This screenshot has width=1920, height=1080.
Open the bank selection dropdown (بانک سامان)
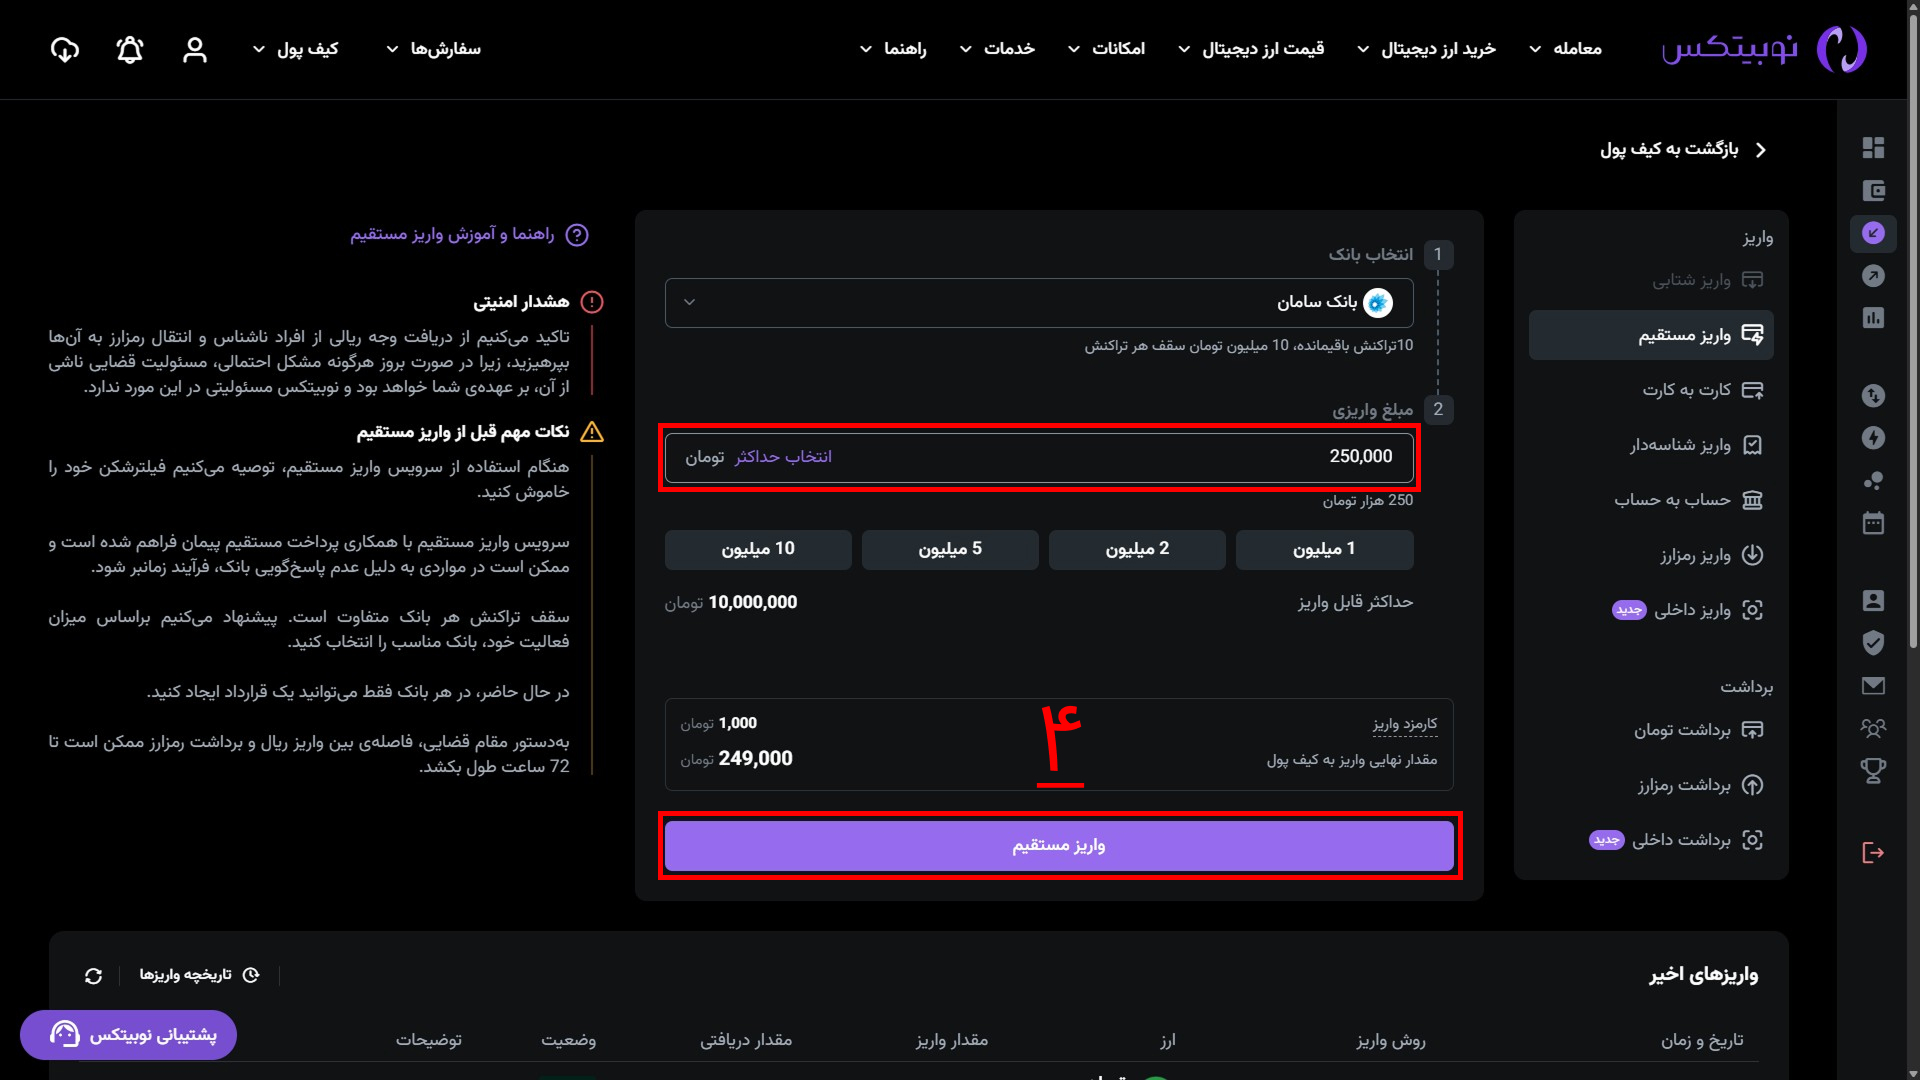1038,302
